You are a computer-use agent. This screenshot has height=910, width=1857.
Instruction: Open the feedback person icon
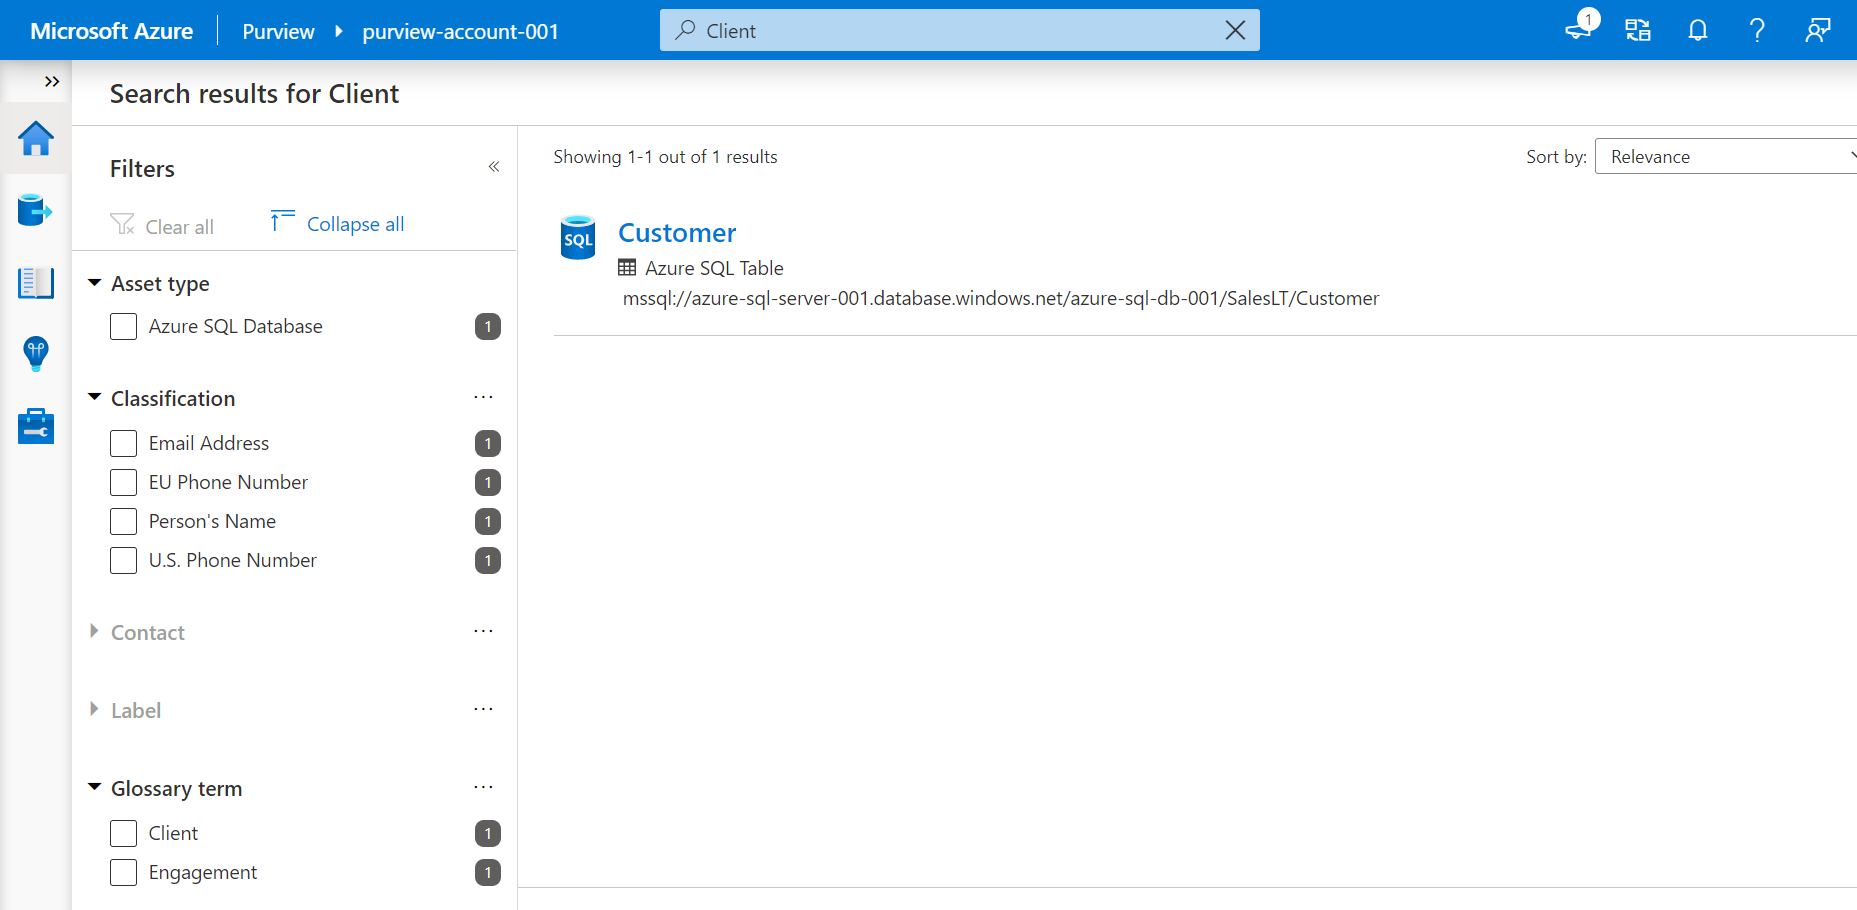[1817, 31]
